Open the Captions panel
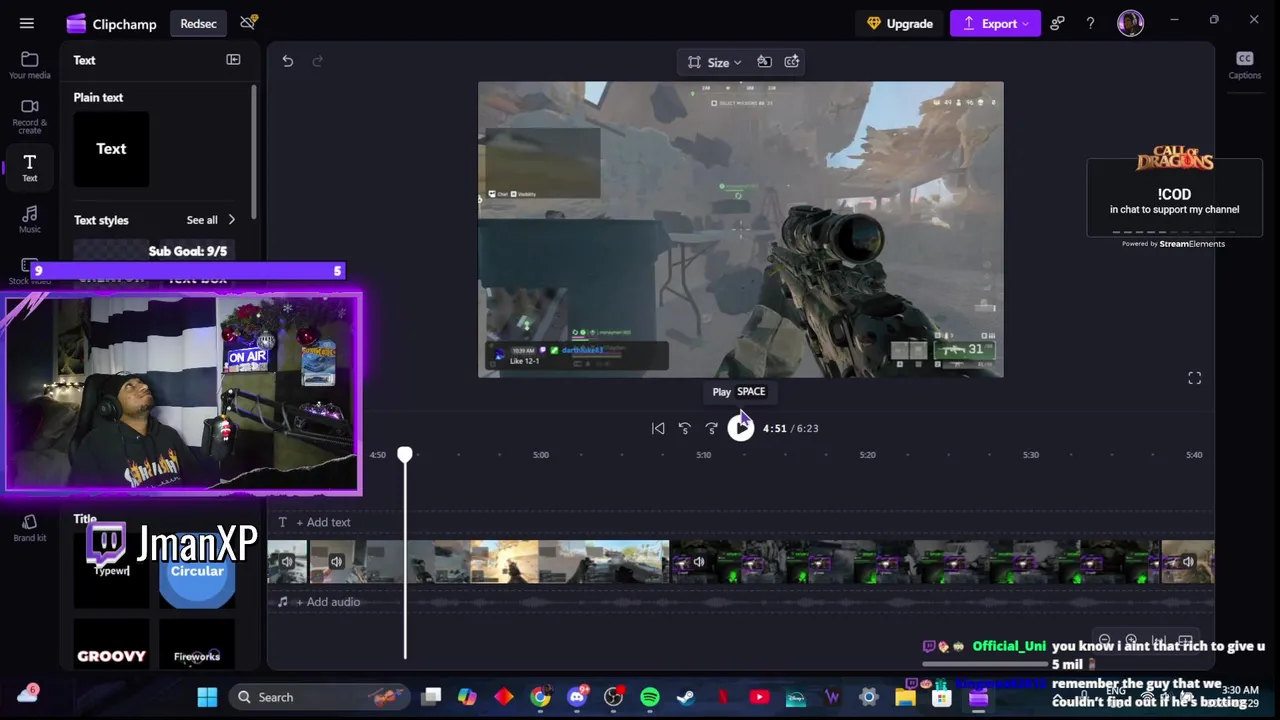 click(1244, 65)
